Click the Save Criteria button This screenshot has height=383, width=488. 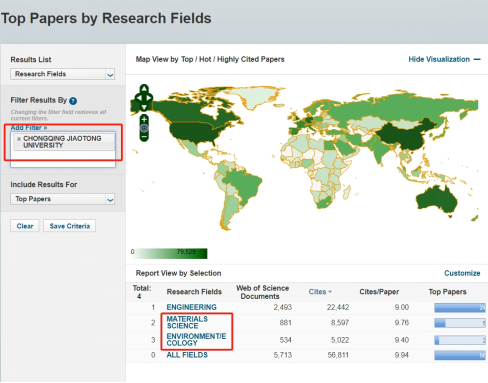point(70,226)
